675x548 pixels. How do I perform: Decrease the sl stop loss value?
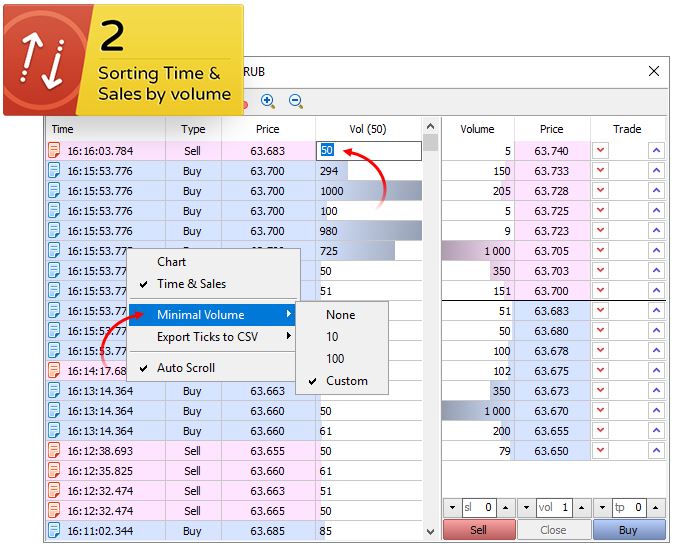(452, 508)
